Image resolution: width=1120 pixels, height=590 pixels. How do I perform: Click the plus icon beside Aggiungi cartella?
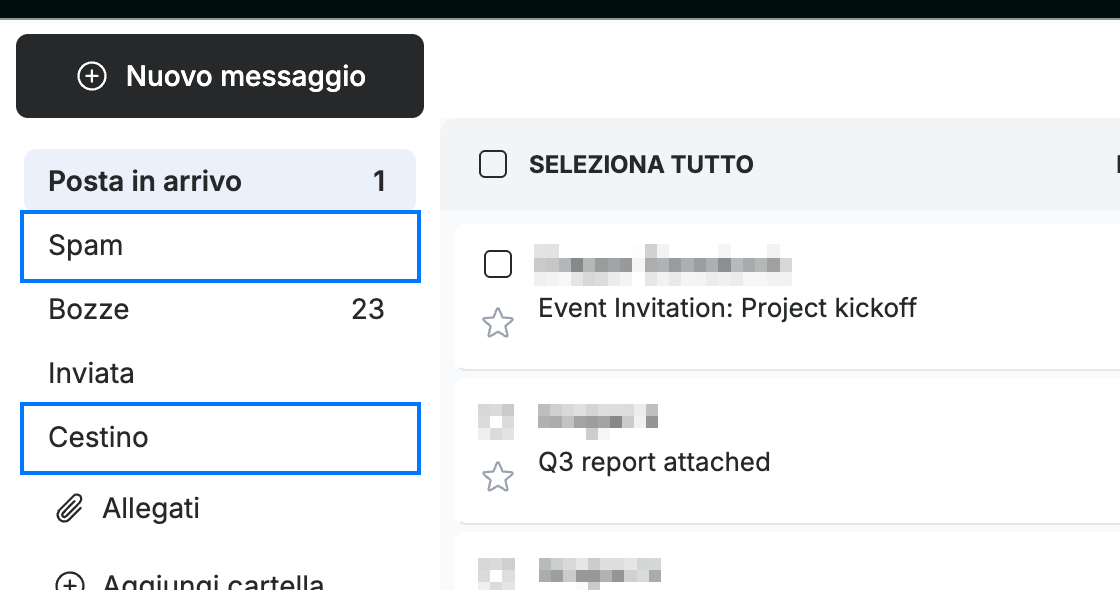click(x=70, y=581)
